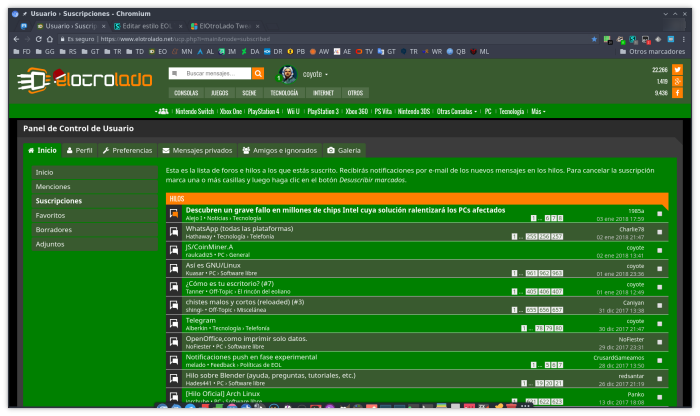This screenshot has width=700, height=416.
Task: Check the box for JS/CoinMiner.A thread
Action: [x=659, y=250]
